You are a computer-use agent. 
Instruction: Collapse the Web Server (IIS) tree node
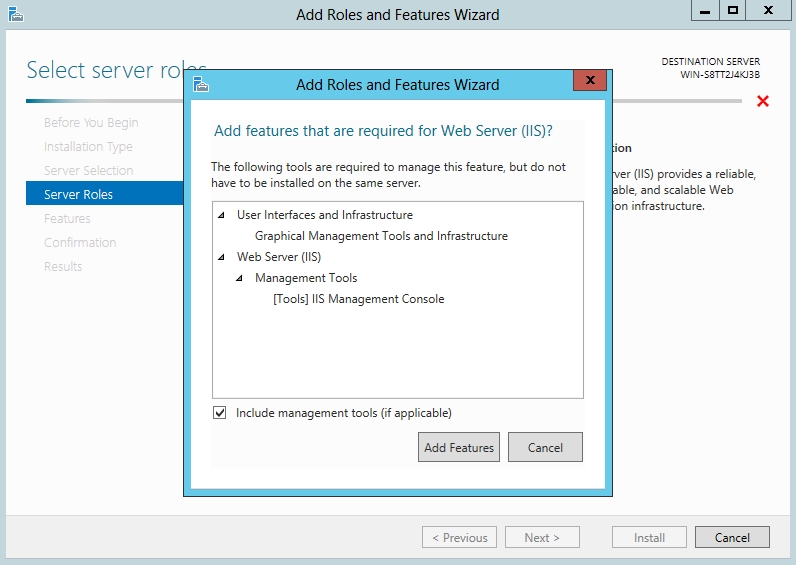click(221, 257)
